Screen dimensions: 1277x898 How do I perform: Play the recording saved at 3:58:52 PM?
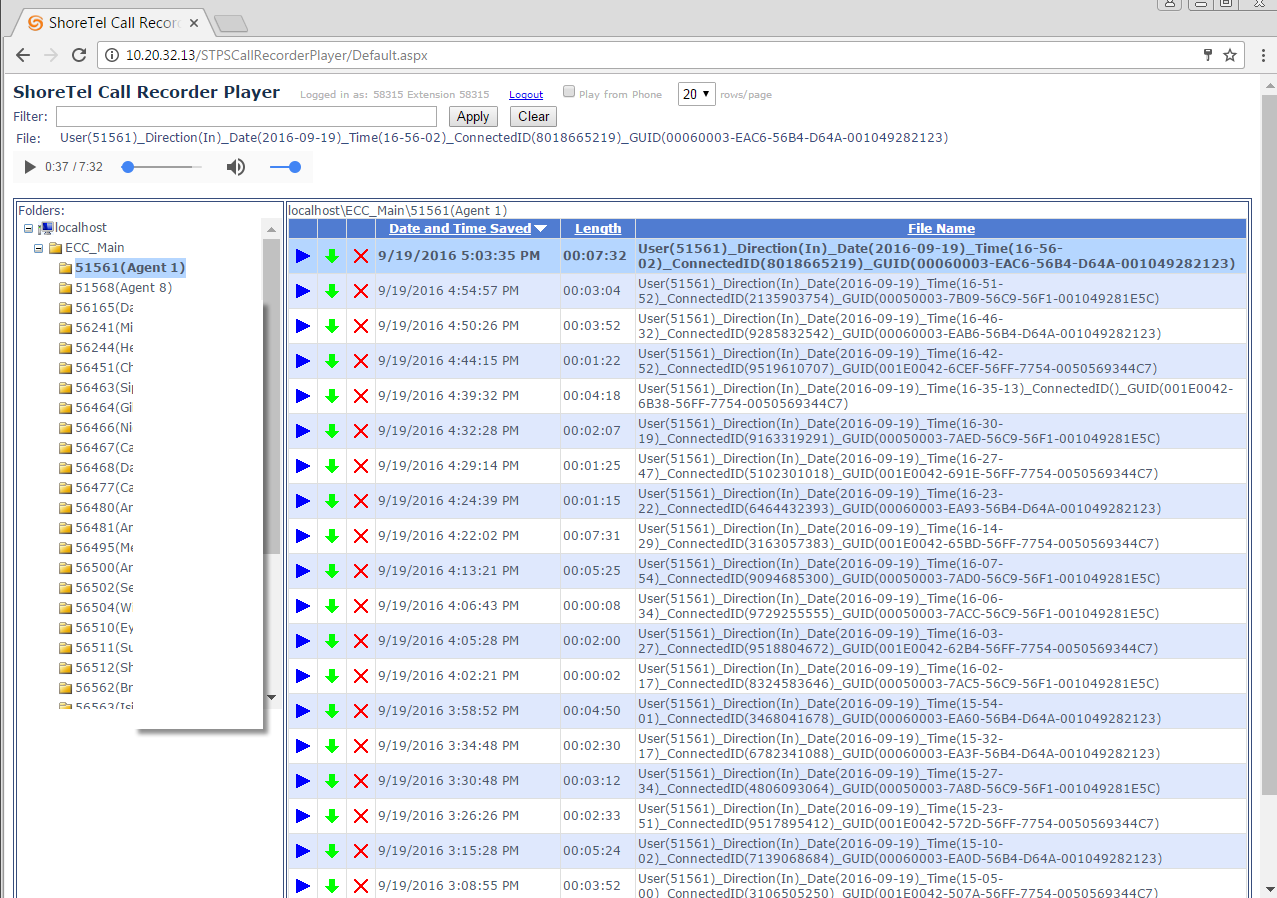(303, 711)
